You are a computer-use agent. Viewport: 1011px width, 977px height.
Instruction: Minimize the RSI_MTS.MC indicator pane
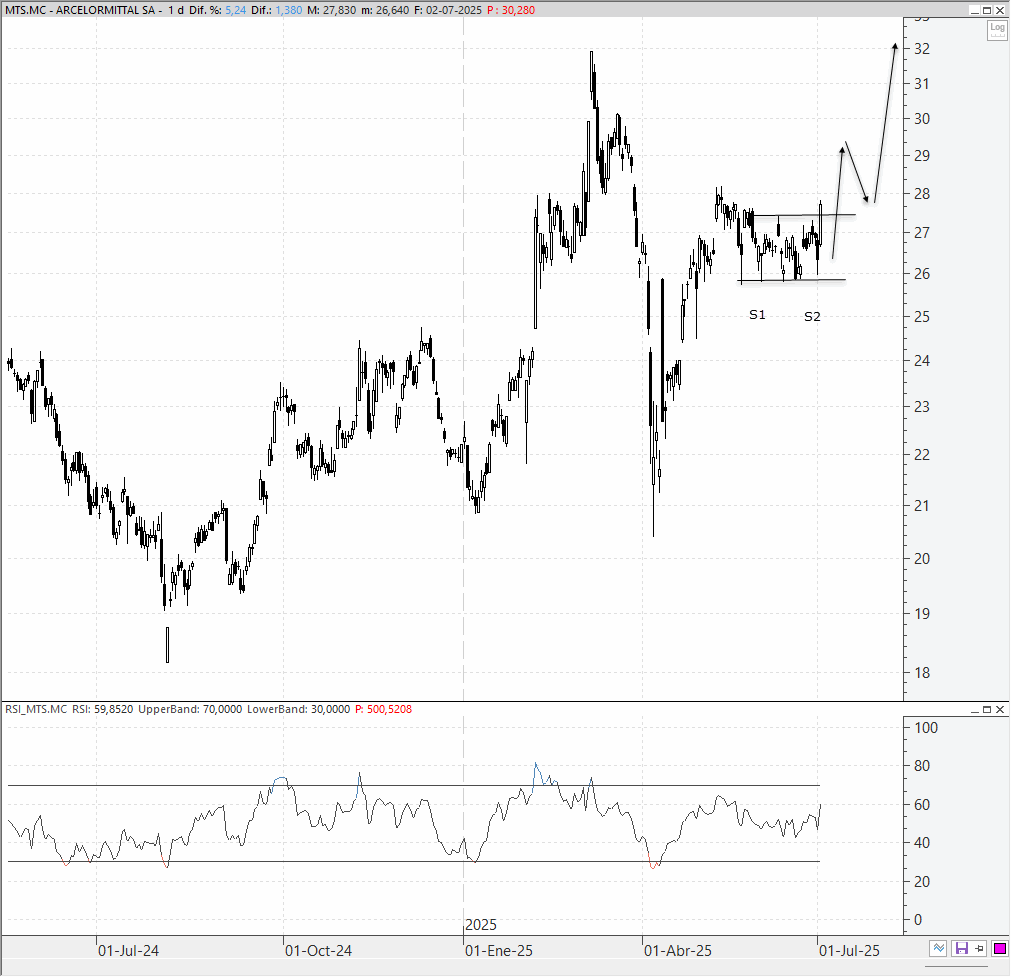tap(976, 709)
